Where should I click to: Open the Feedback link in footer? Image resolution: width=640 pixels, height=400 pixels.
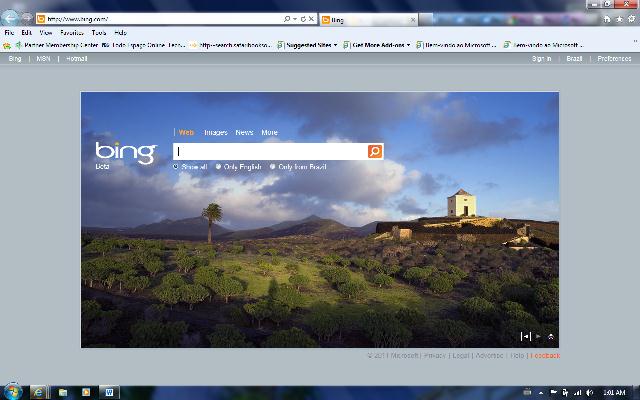click(x=545, y=355)
